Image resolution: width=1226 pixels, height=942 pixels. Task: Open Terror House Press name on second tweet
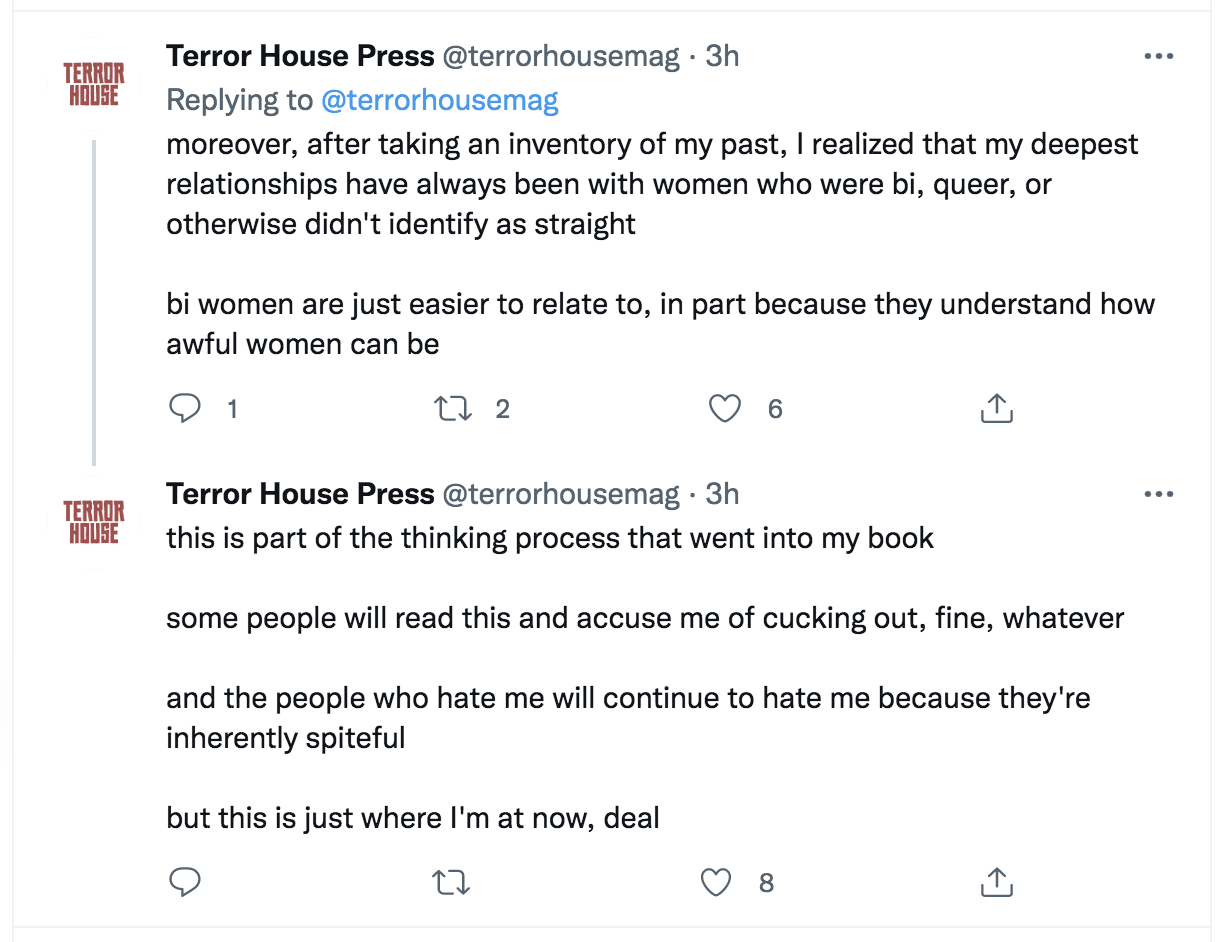[300, 493]
